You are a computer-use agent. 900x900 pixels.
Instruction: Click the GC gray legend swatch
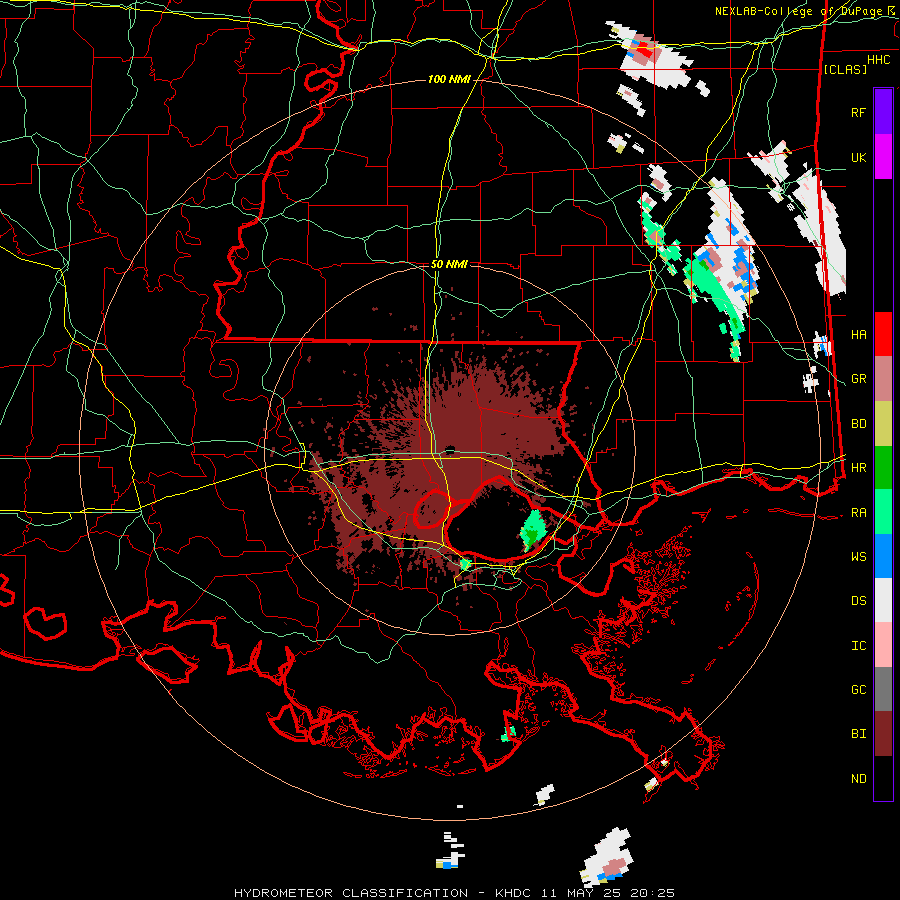883,689
